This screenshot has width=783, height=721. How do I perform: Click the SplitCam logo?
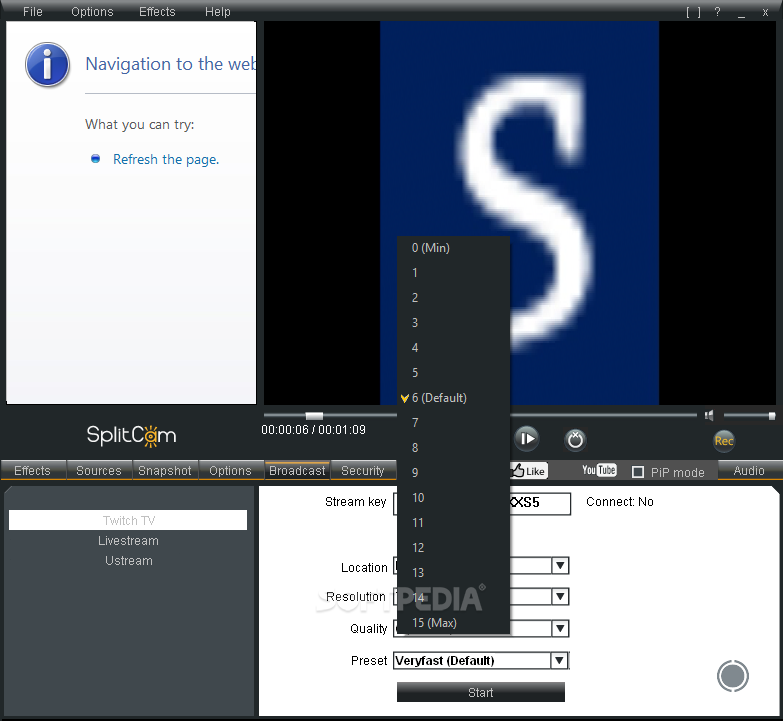[x=131, y=435]
